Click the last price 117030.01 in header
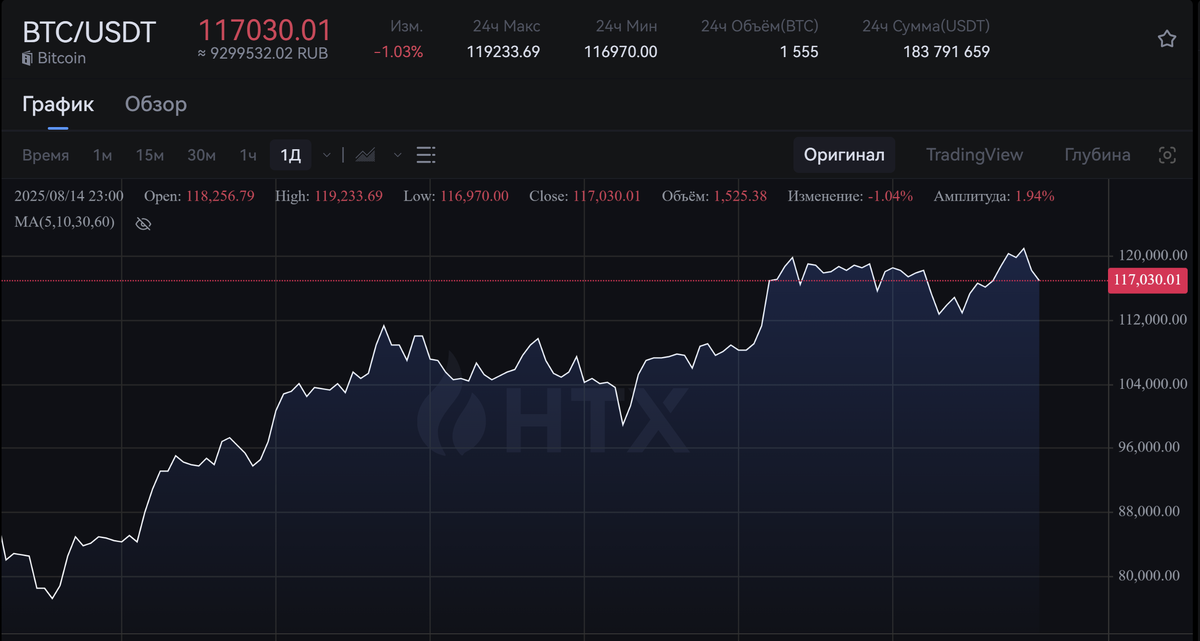1200x641 pixels. point(265,31)
